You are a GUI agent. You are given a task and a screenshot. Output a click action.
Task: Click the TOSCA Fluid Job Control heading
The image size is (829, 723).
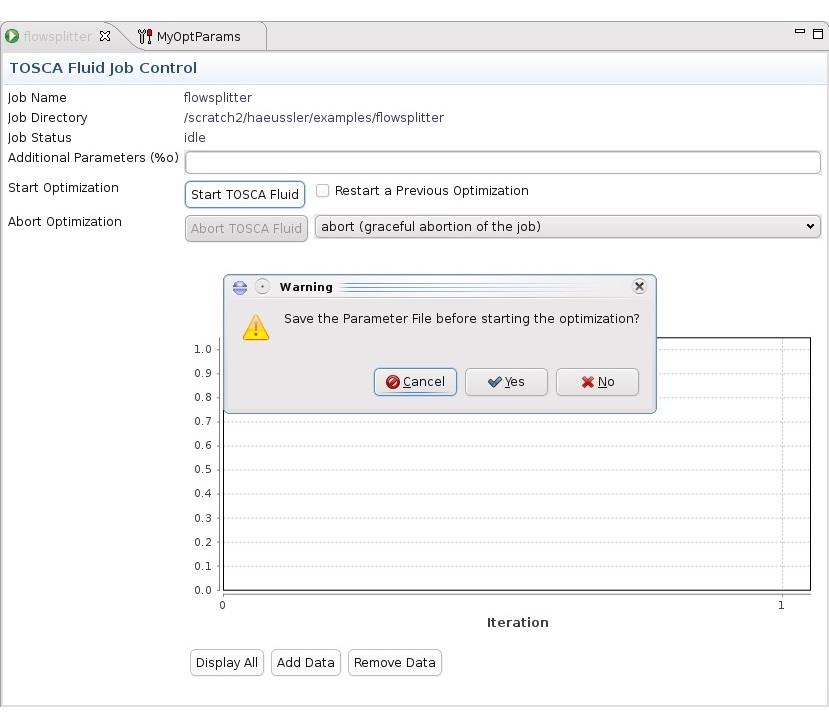point(103,68)
